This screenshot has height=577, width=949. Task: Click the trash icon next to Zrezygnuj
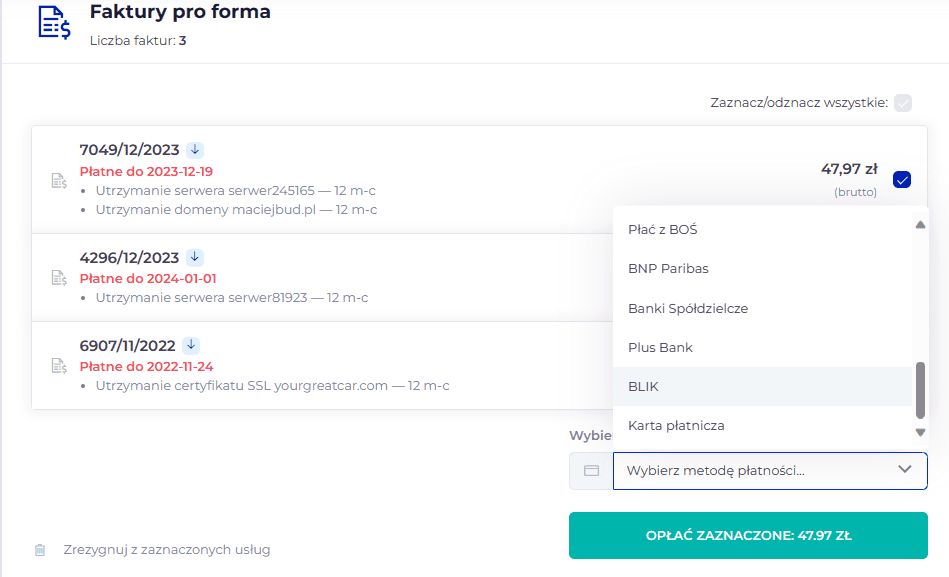point(40,550)
